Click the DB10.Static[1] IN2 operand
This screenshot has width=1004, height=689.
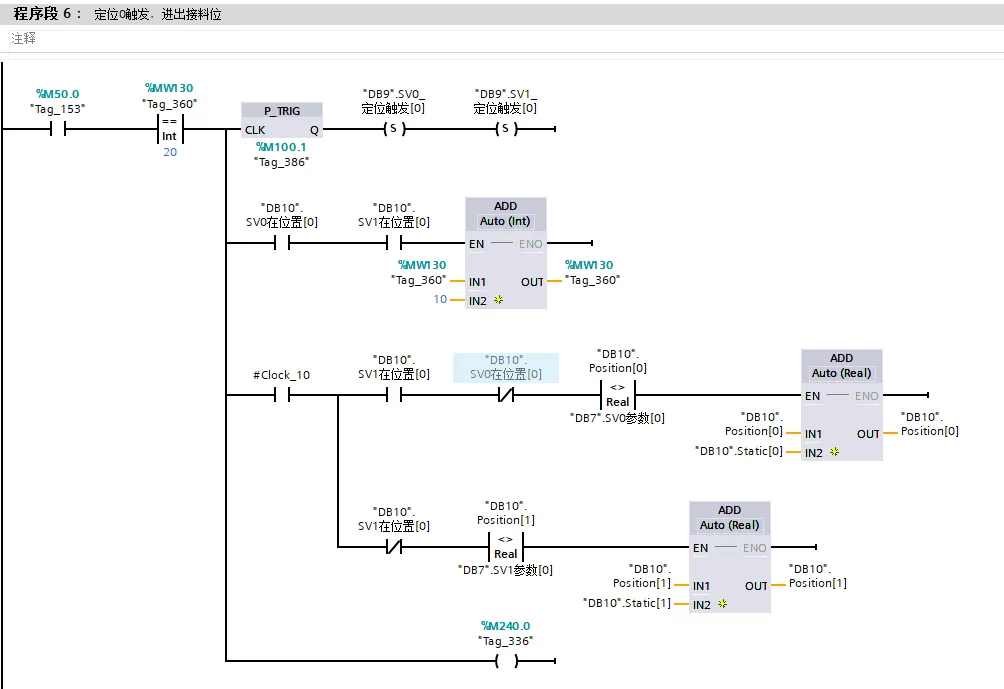[627, 603]
